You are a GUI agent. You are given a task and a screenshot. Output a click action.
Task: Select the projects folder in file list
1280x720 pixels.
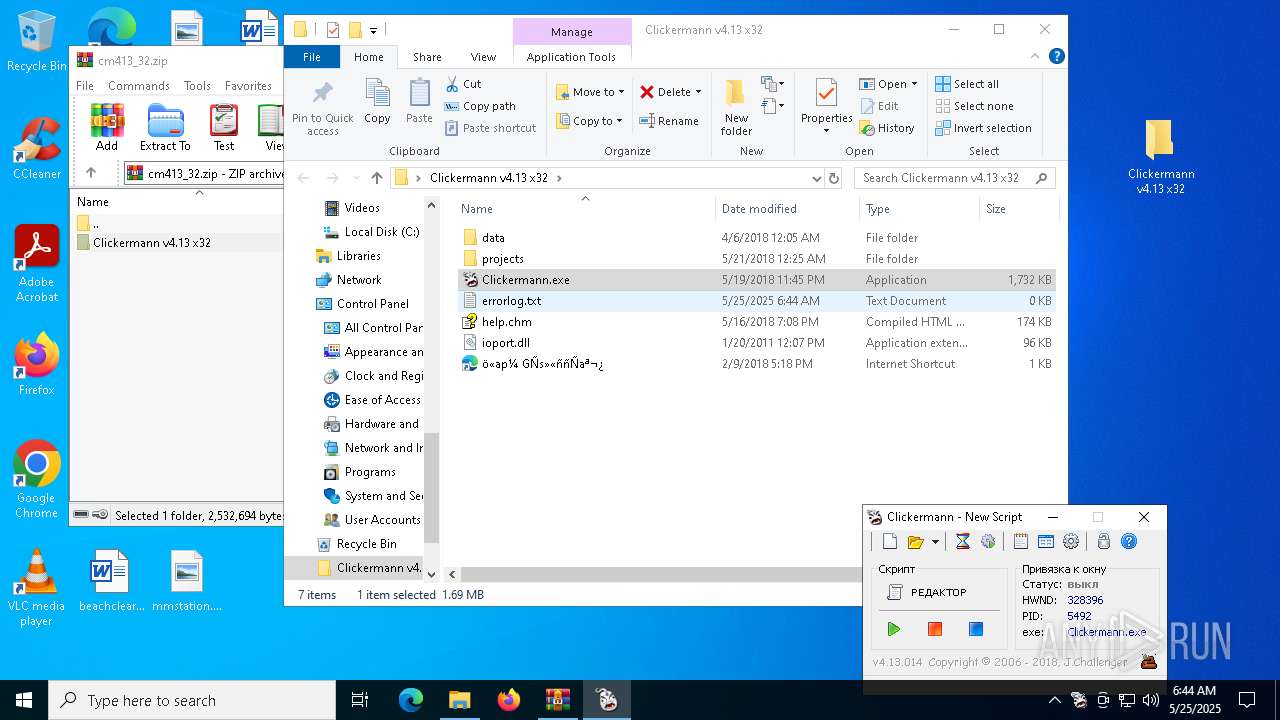[758, 259]
